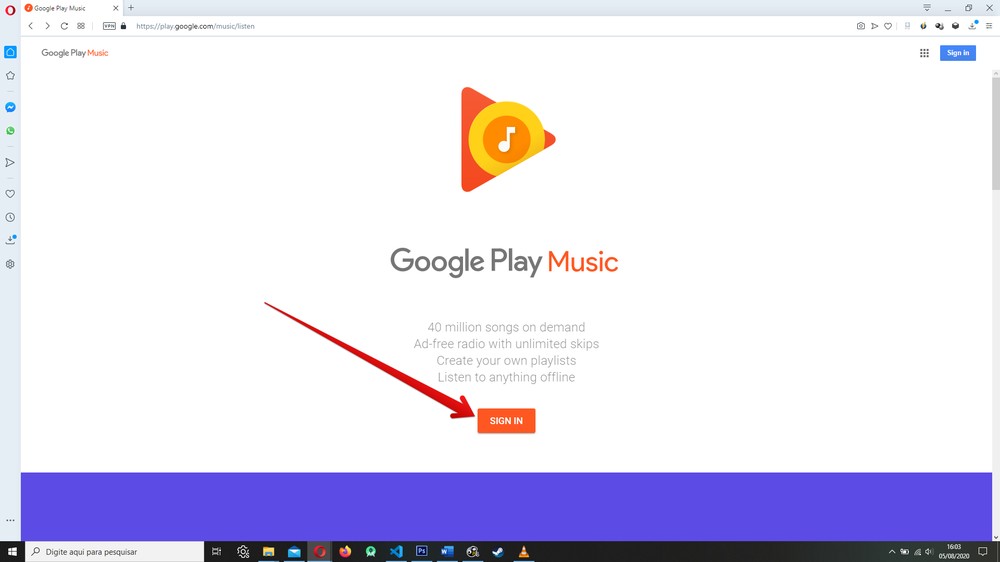Open the Opera main menu logo
This screenshot has width=1000, height=562.
10,10
